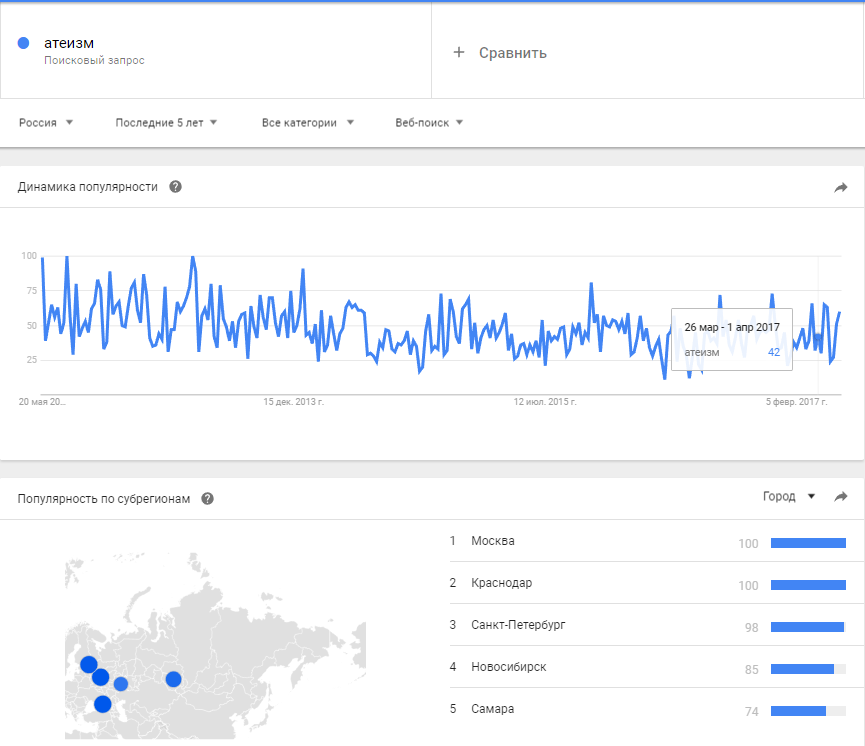Select the атеизм search term field
The height and width of the screenshot is (746, 865).
point(69,43)
